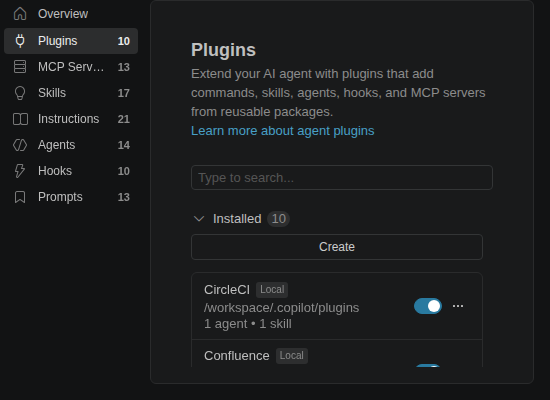Click the MCP Servers stack icon
The width and height of the screenshot is (550, 400).
point(20,67)
